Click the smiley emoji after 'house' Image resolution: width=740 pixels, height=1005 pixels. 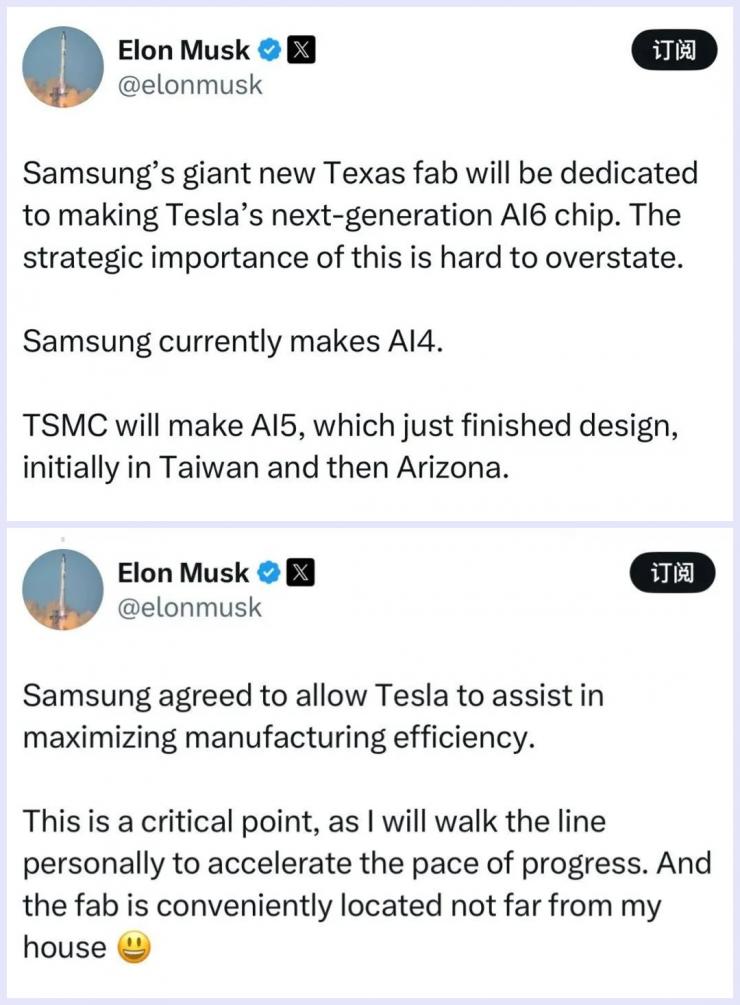[x=134, y=946]
